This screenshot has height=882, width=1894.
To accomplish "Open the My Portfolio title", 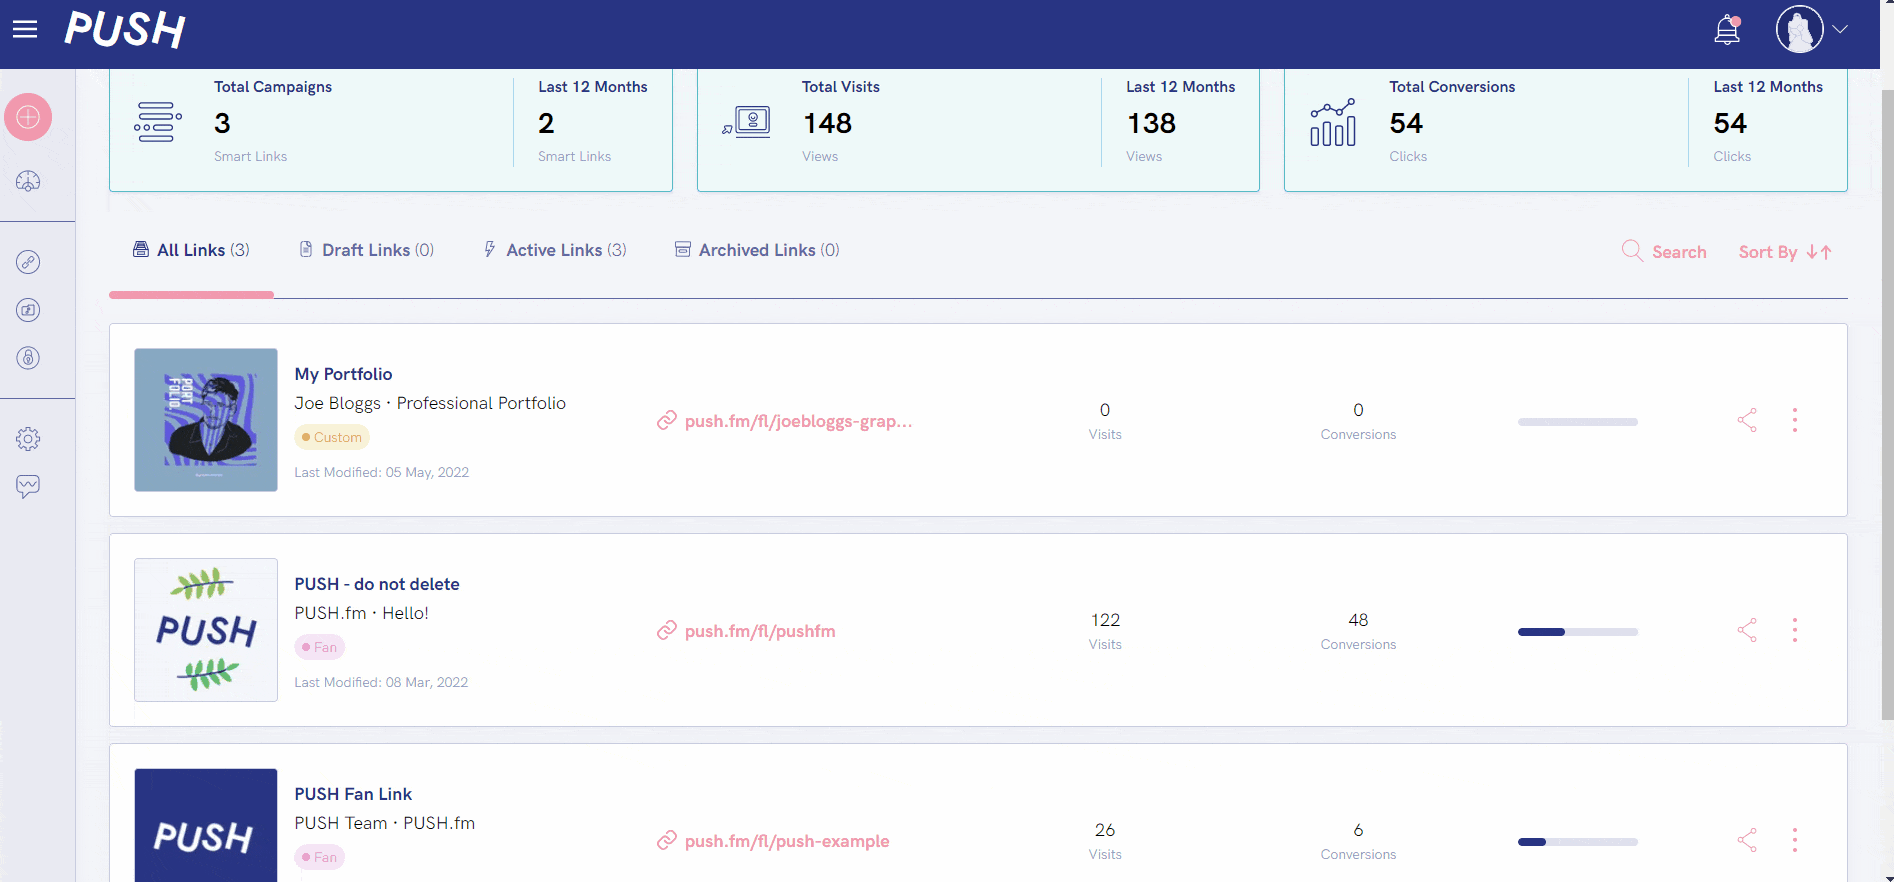I will [343, 374].
